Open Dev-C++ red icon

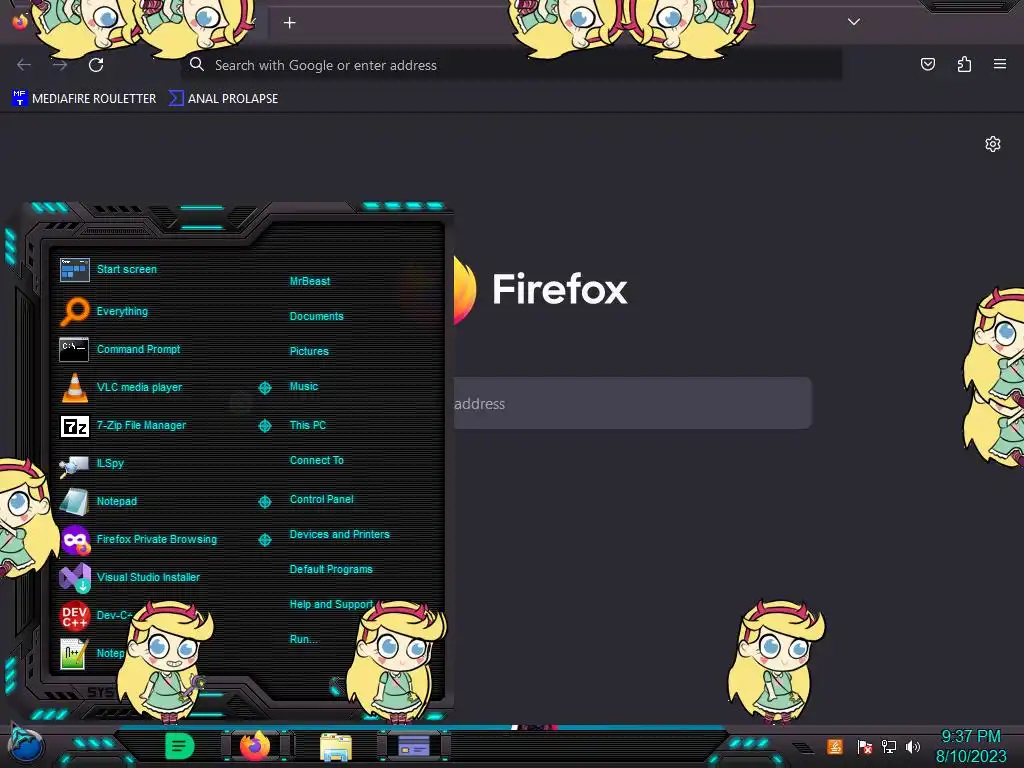click(x=74, y=615)
